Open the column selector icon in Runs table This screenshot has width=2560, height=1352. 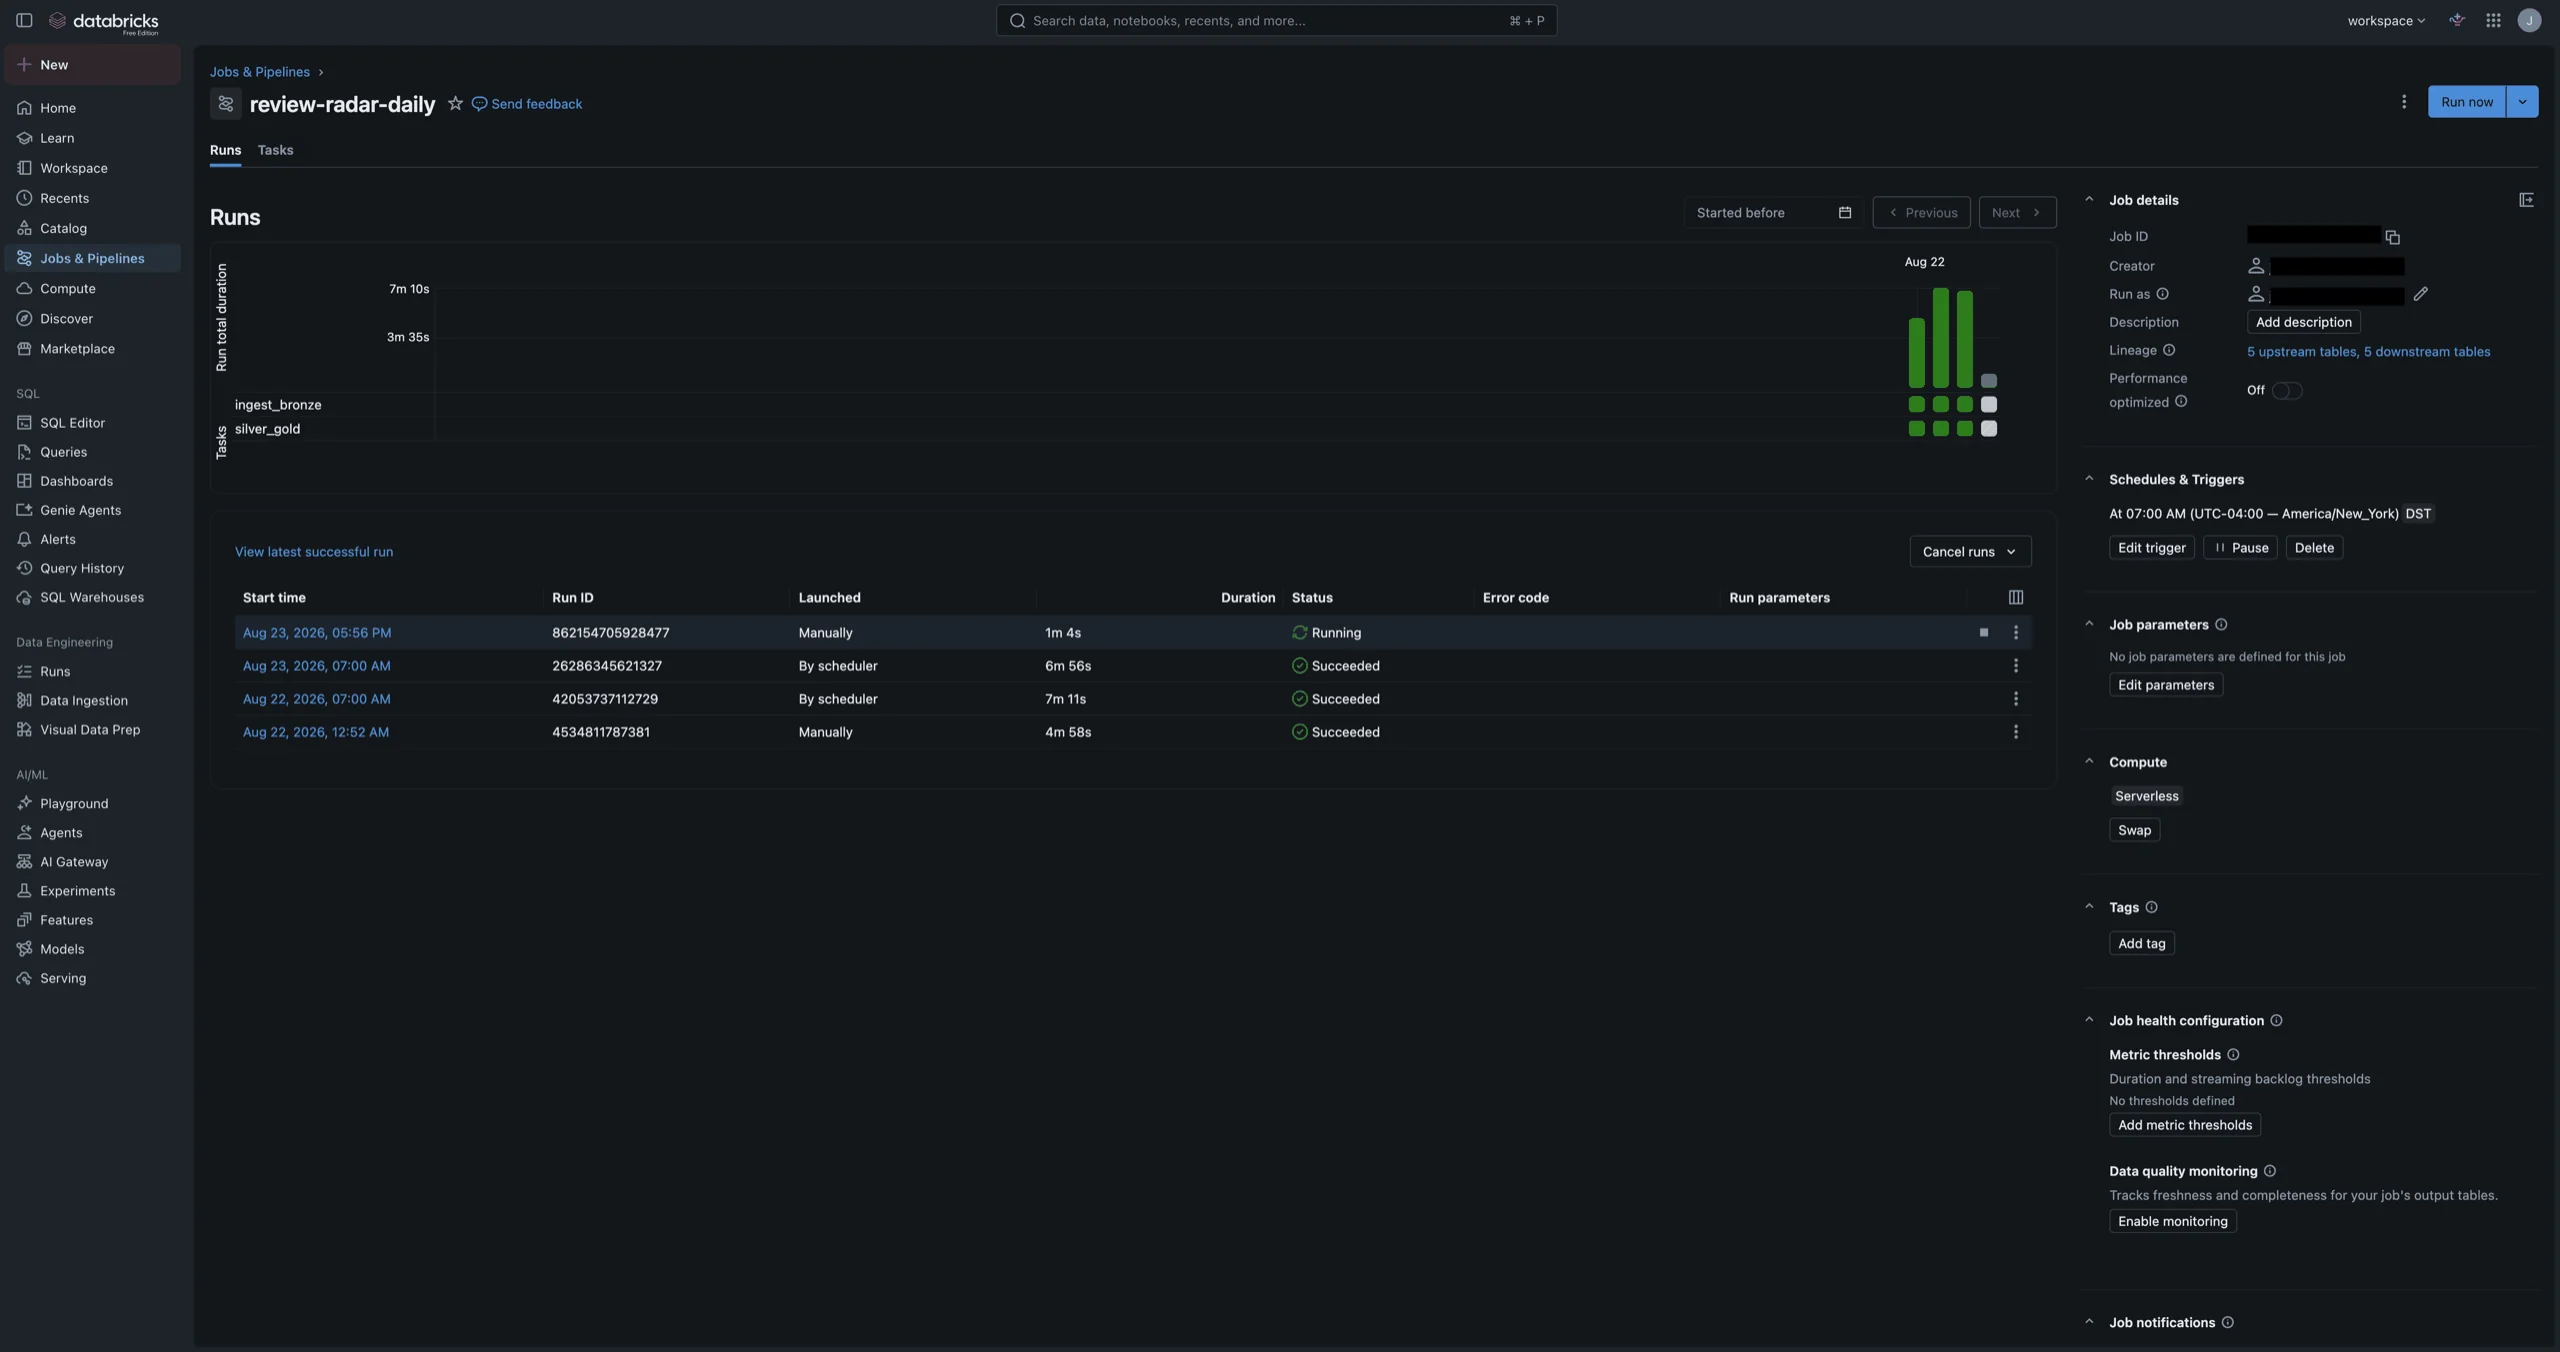point(2016,597)
